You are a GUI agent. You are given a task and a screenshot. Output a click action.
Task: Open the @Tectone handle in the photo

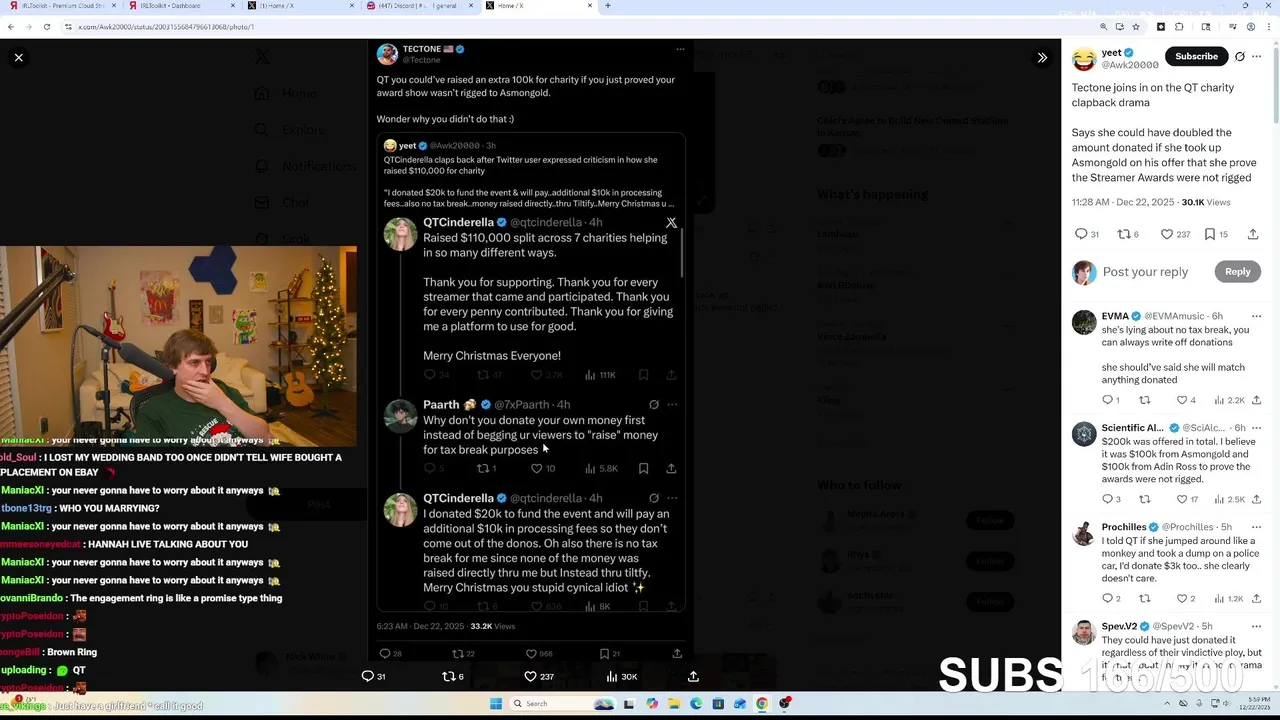[x=421, y=60]
